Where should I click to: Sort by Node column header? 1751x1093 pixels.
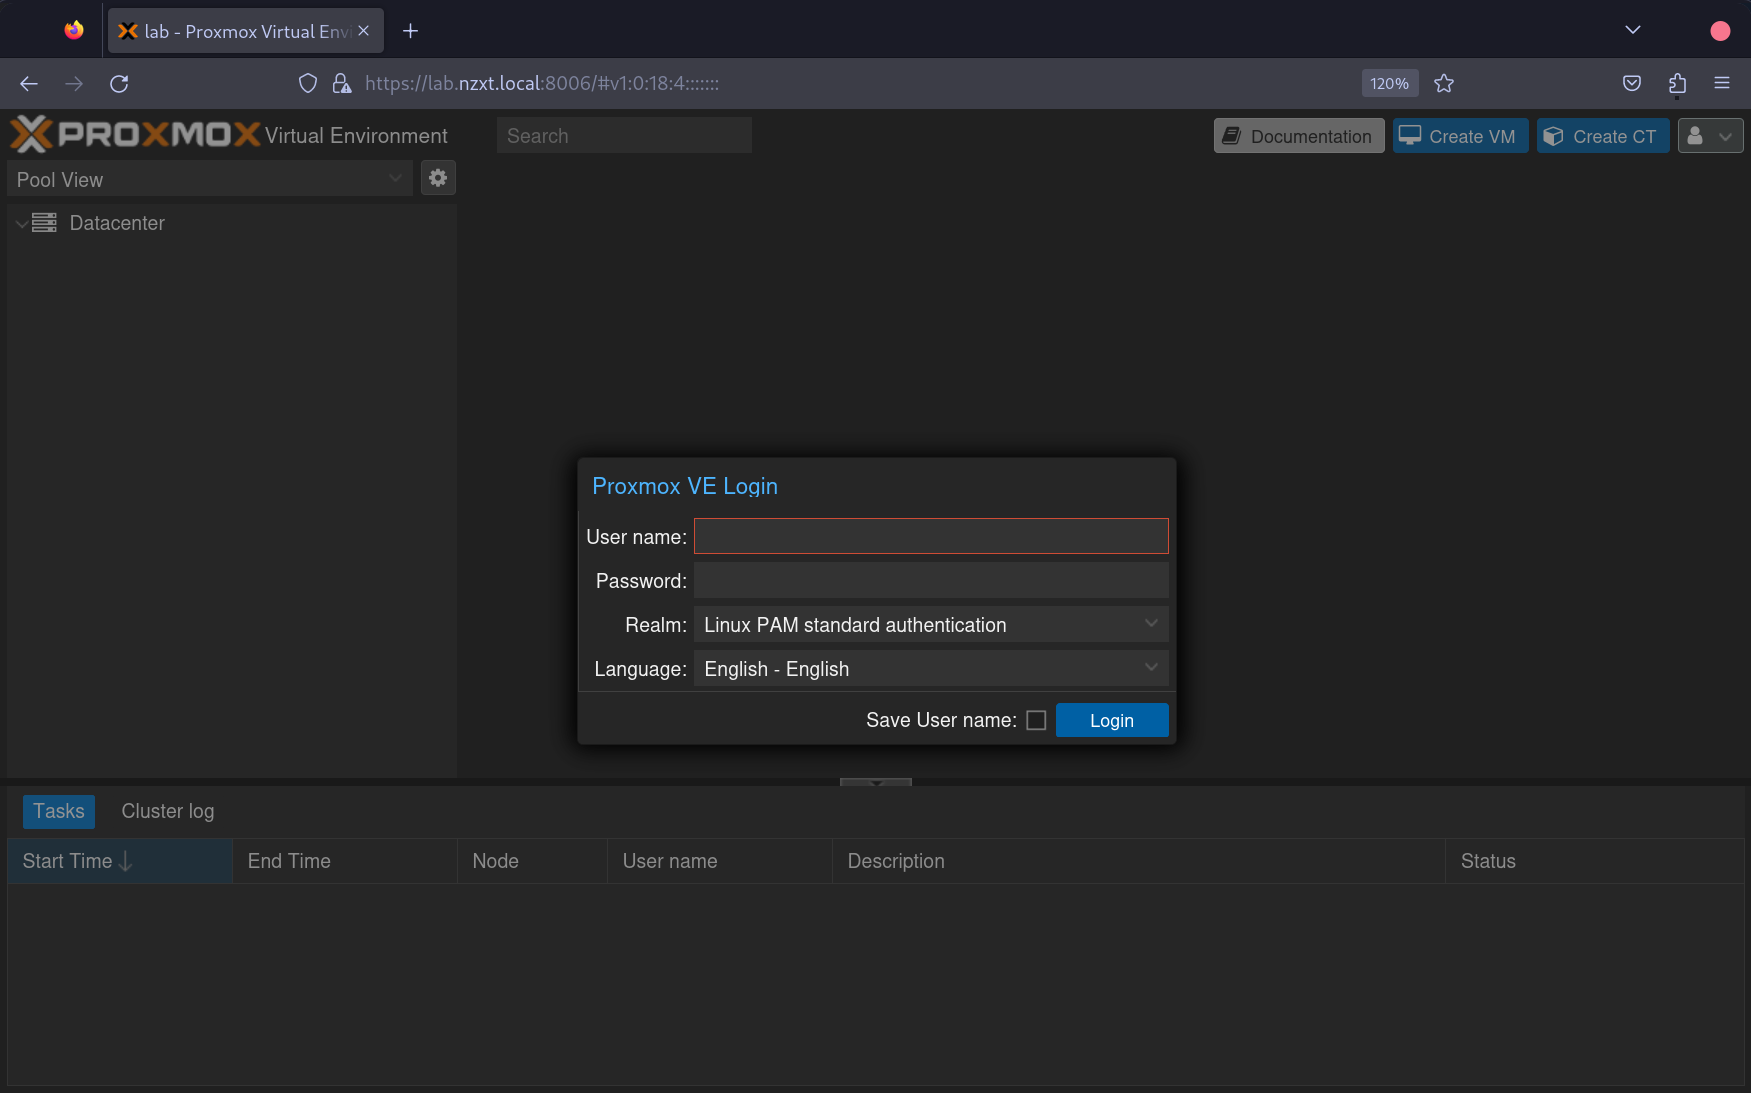pos(532,861)
